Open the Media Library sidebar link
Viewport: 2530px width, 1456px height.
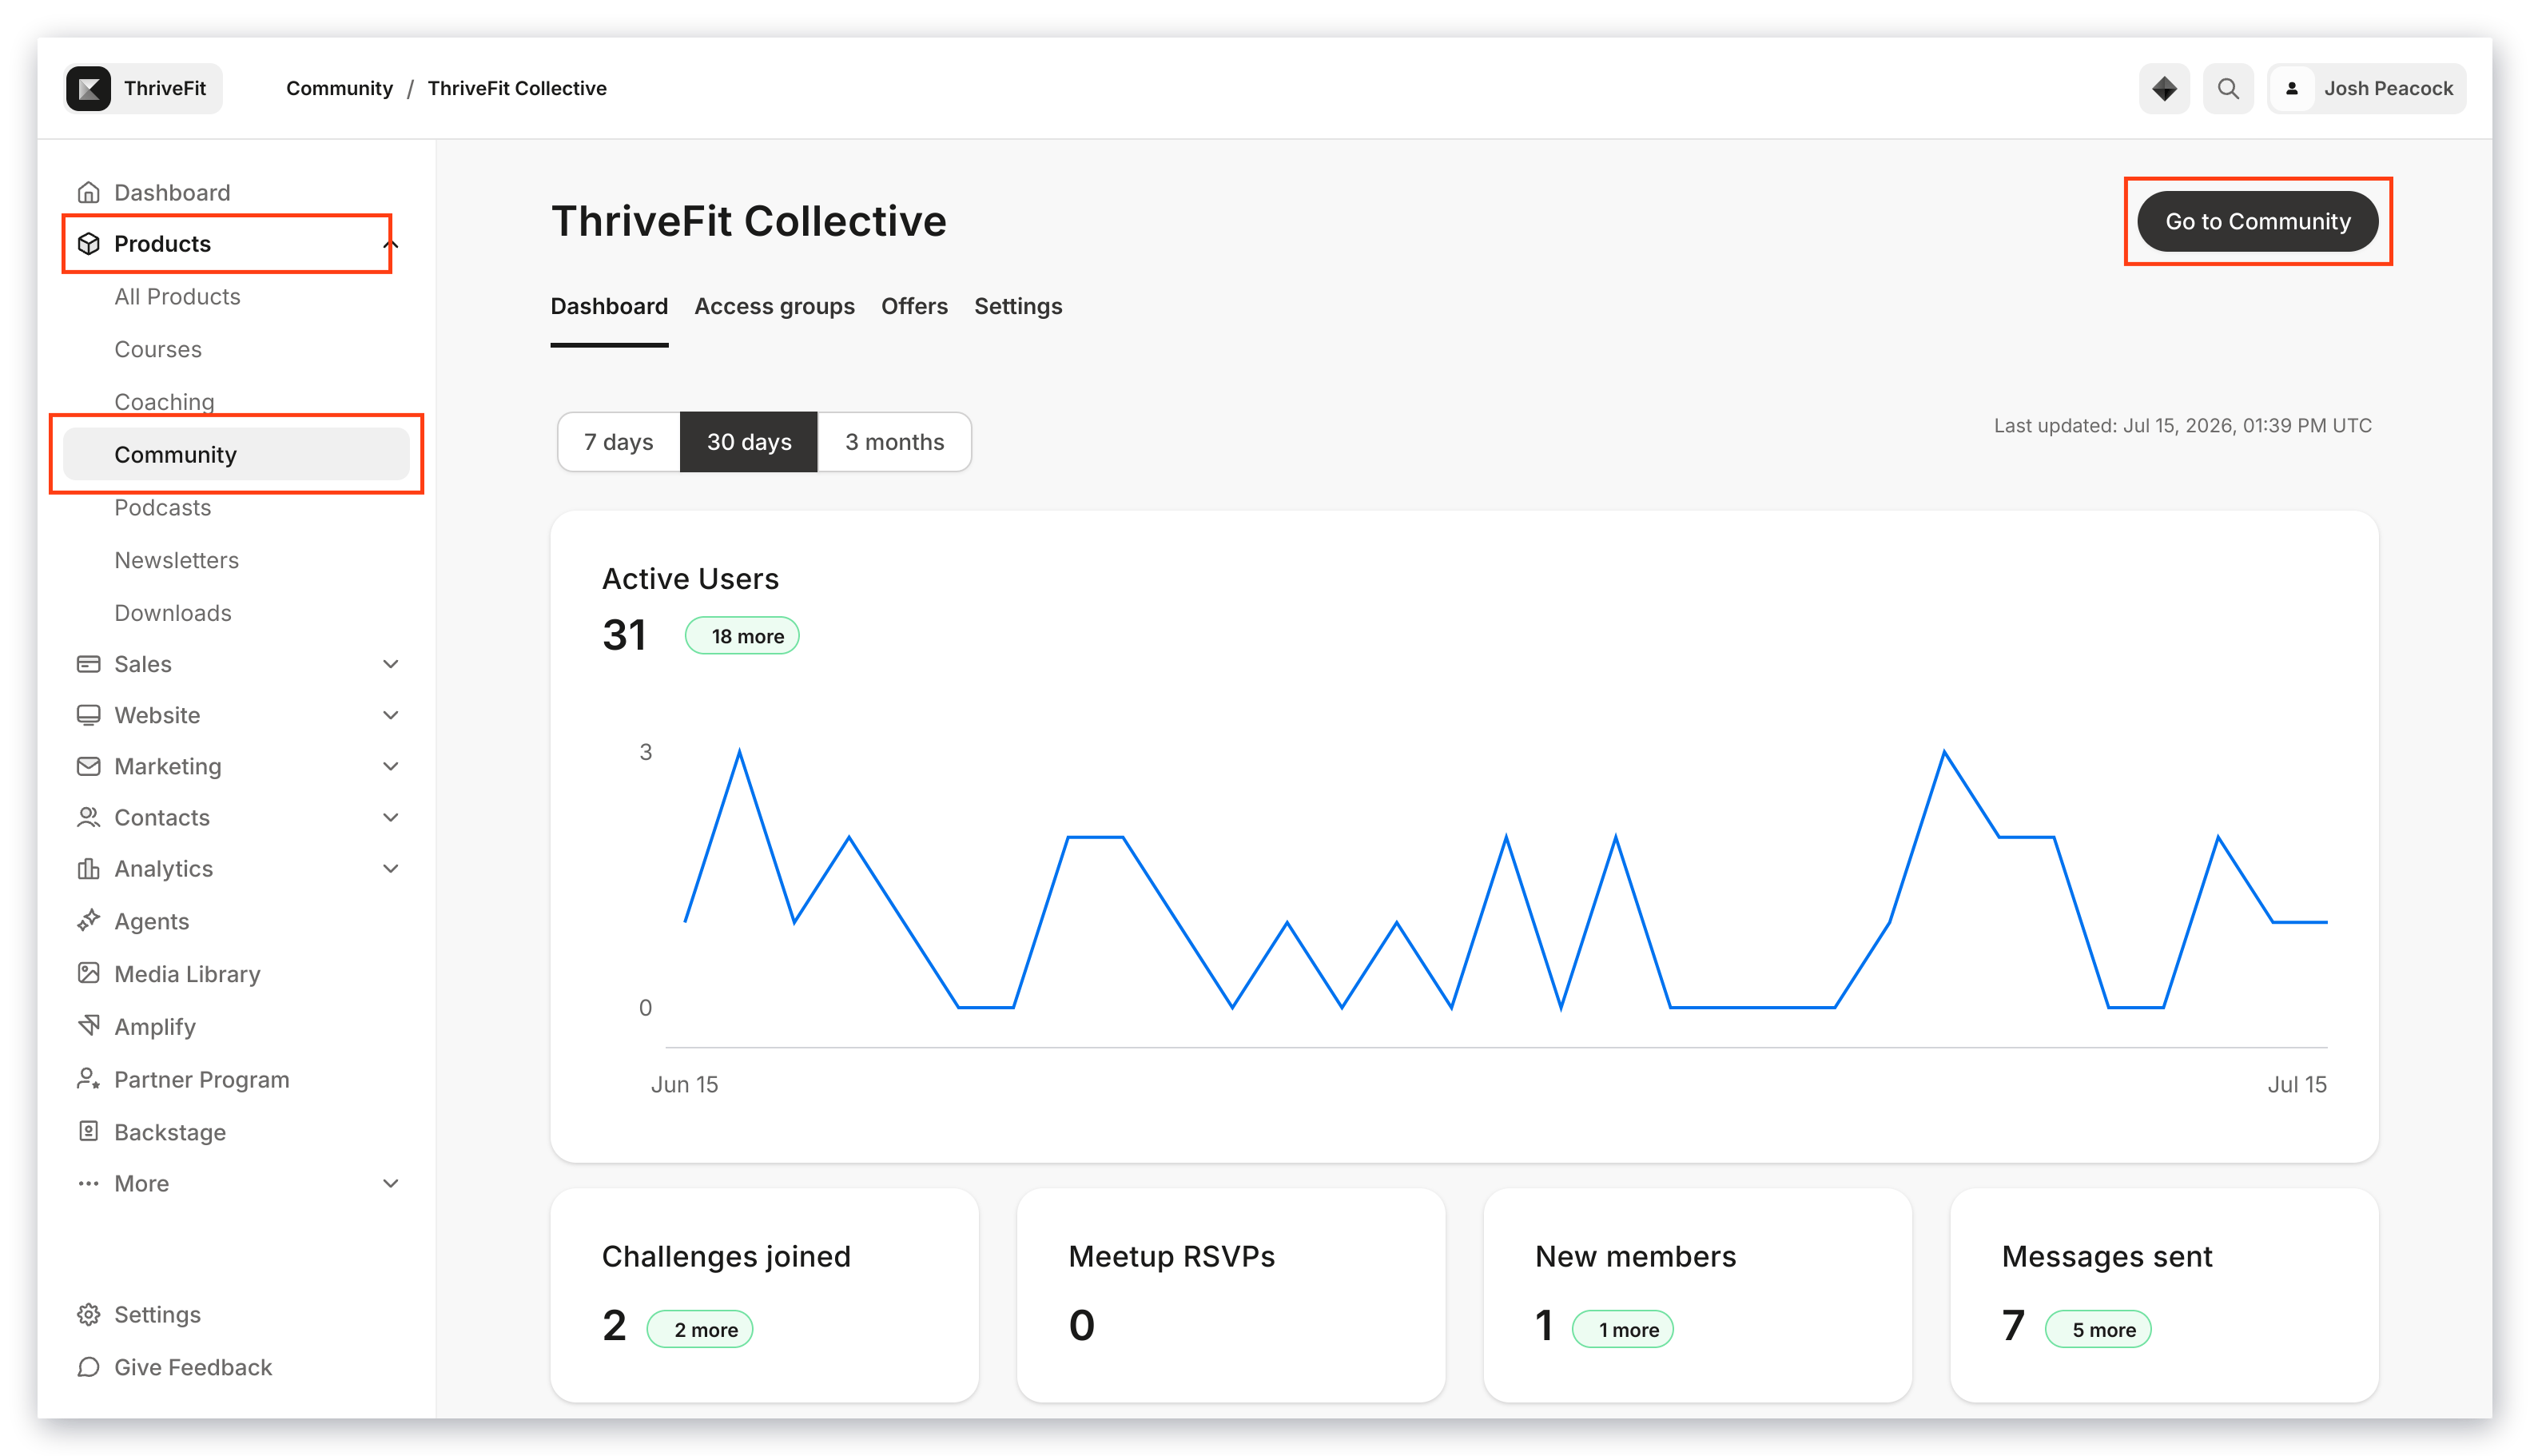tap(187, 974)
